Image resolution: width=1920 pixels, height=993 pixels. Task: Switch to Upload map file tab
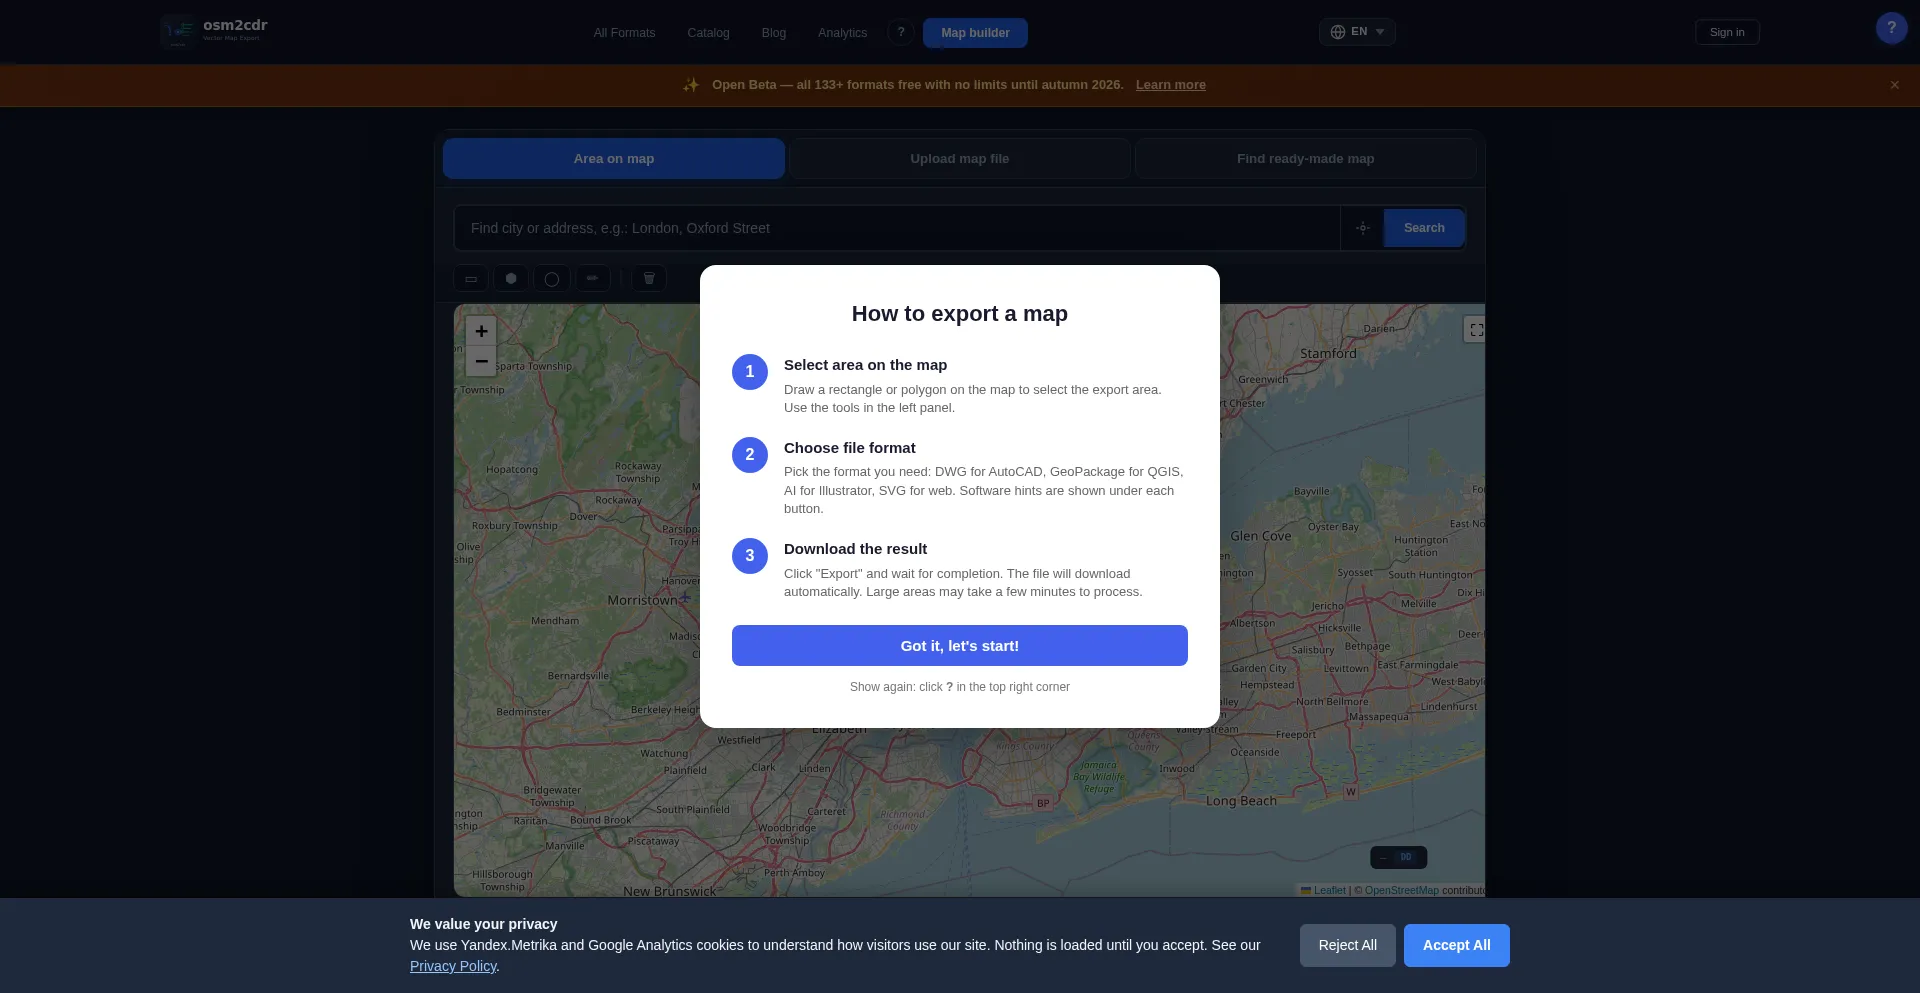click(960, 159)
